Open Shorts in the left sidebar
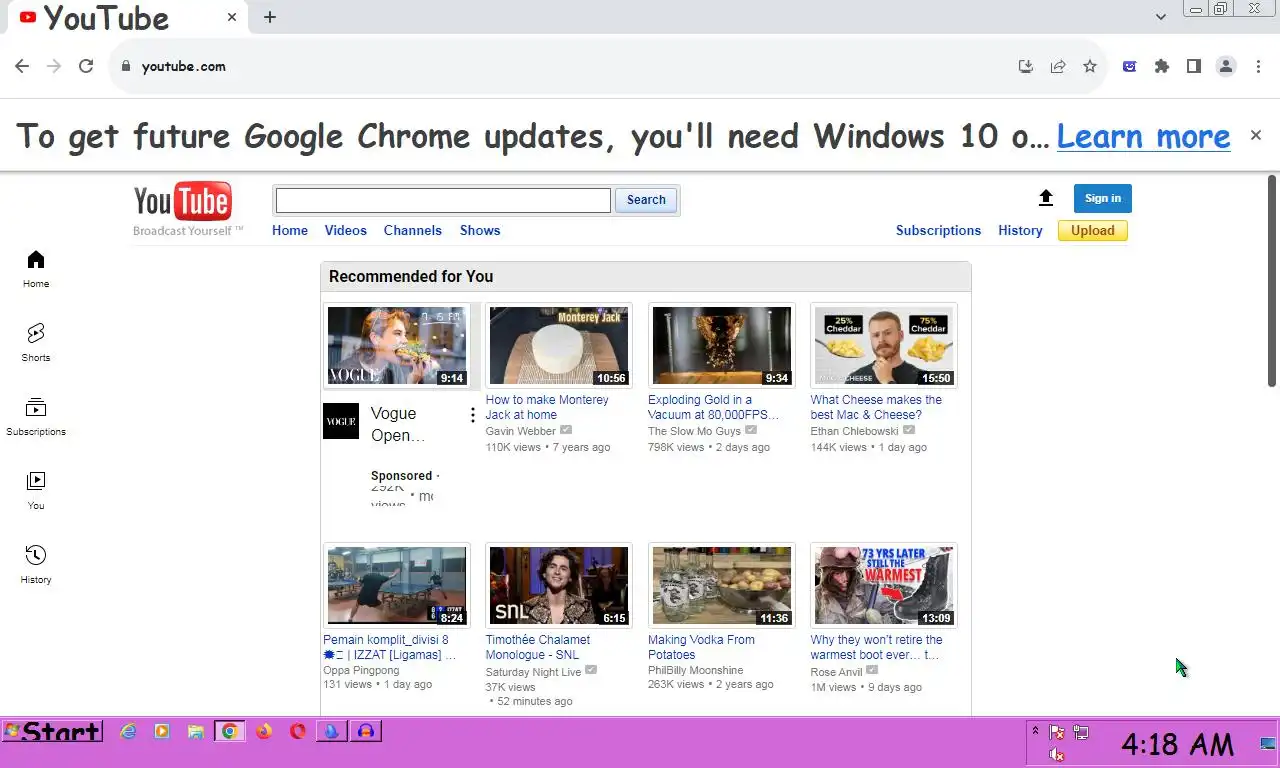This screenshot has width=1280, height=768. 36,343
